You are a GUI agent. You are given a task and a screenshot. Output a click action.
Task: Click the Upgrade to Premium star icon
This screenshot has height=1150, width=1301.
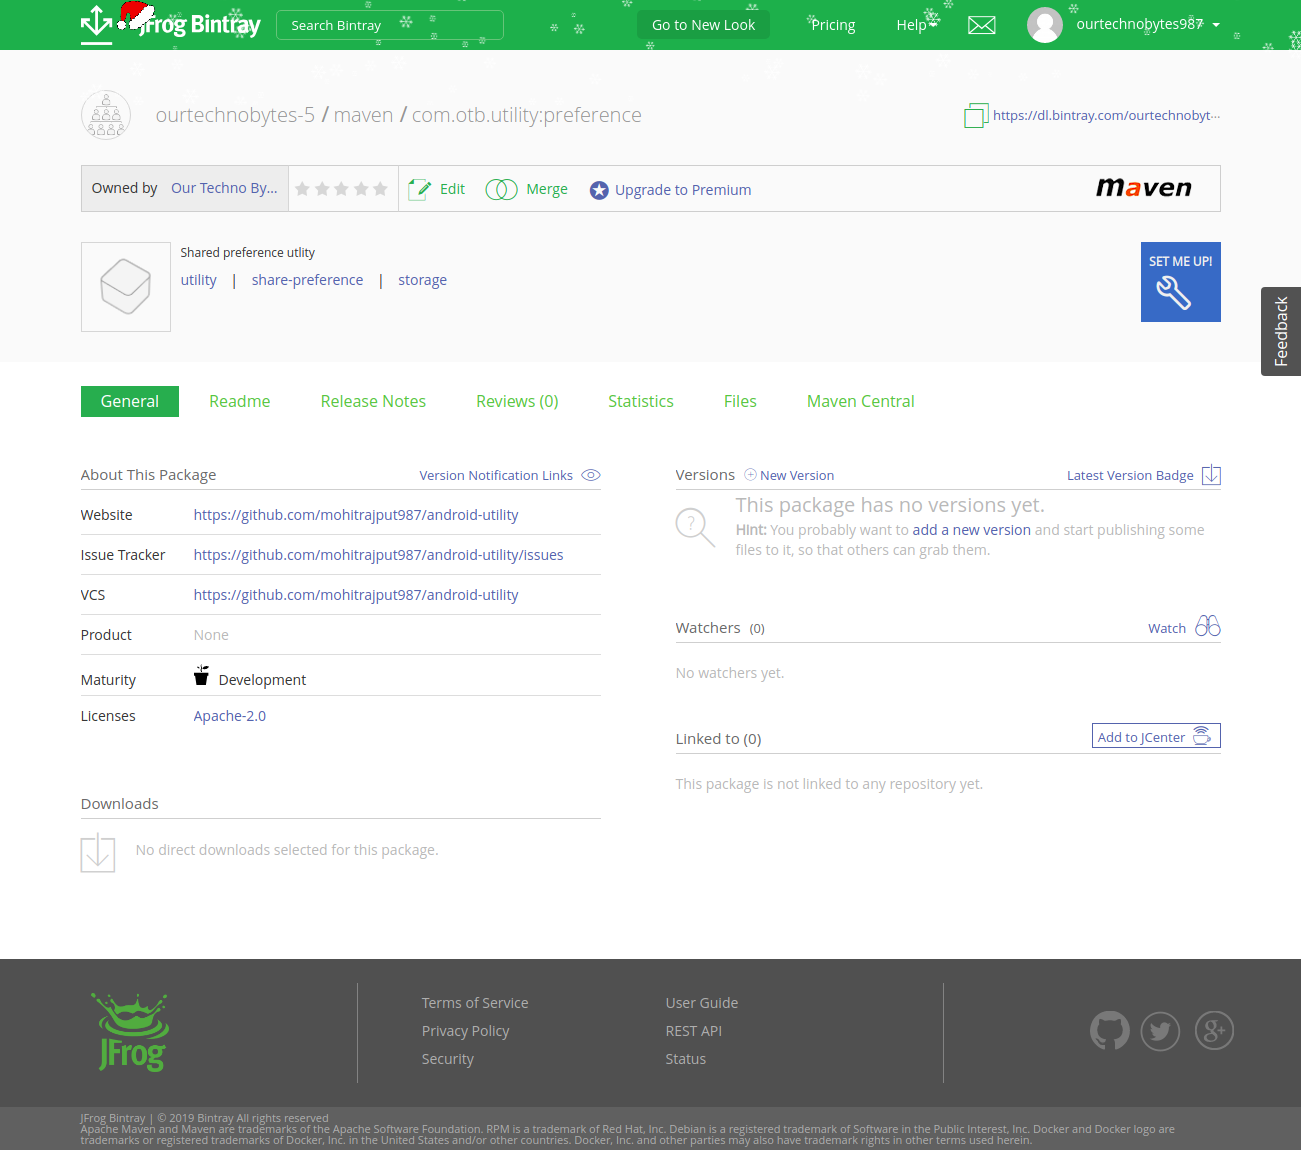599,190
